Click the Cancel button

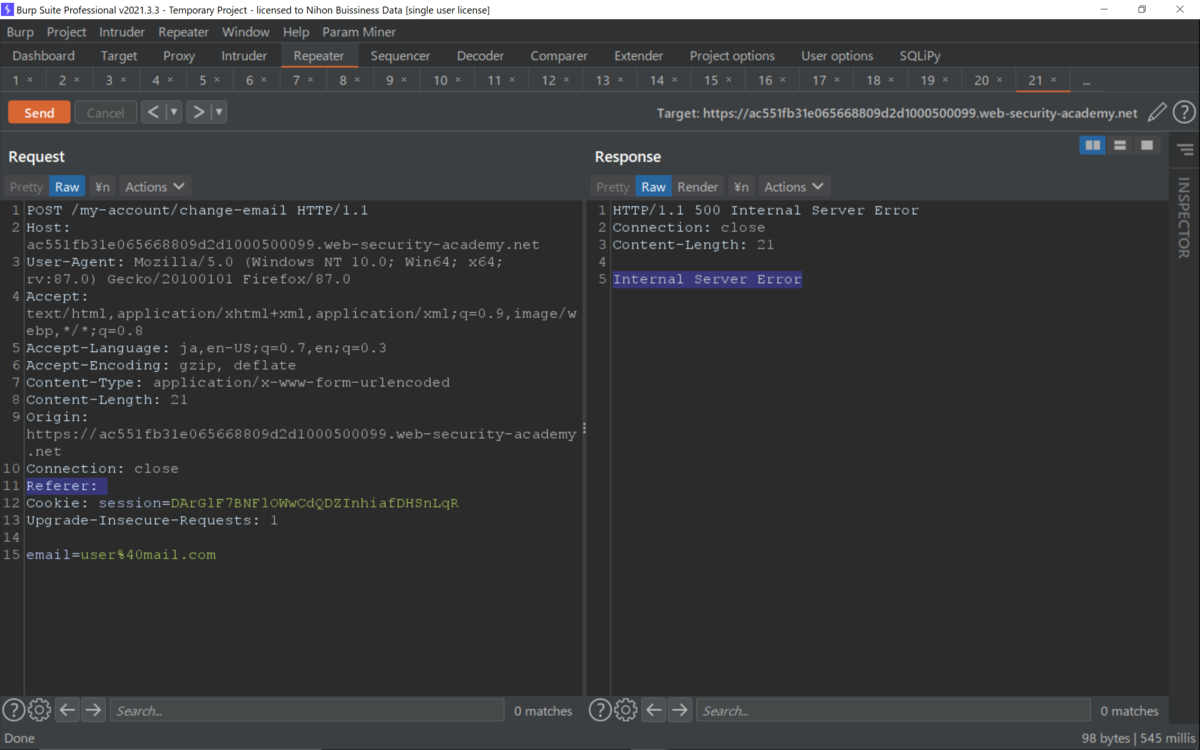pyautogui.click(x=105, y=112)
